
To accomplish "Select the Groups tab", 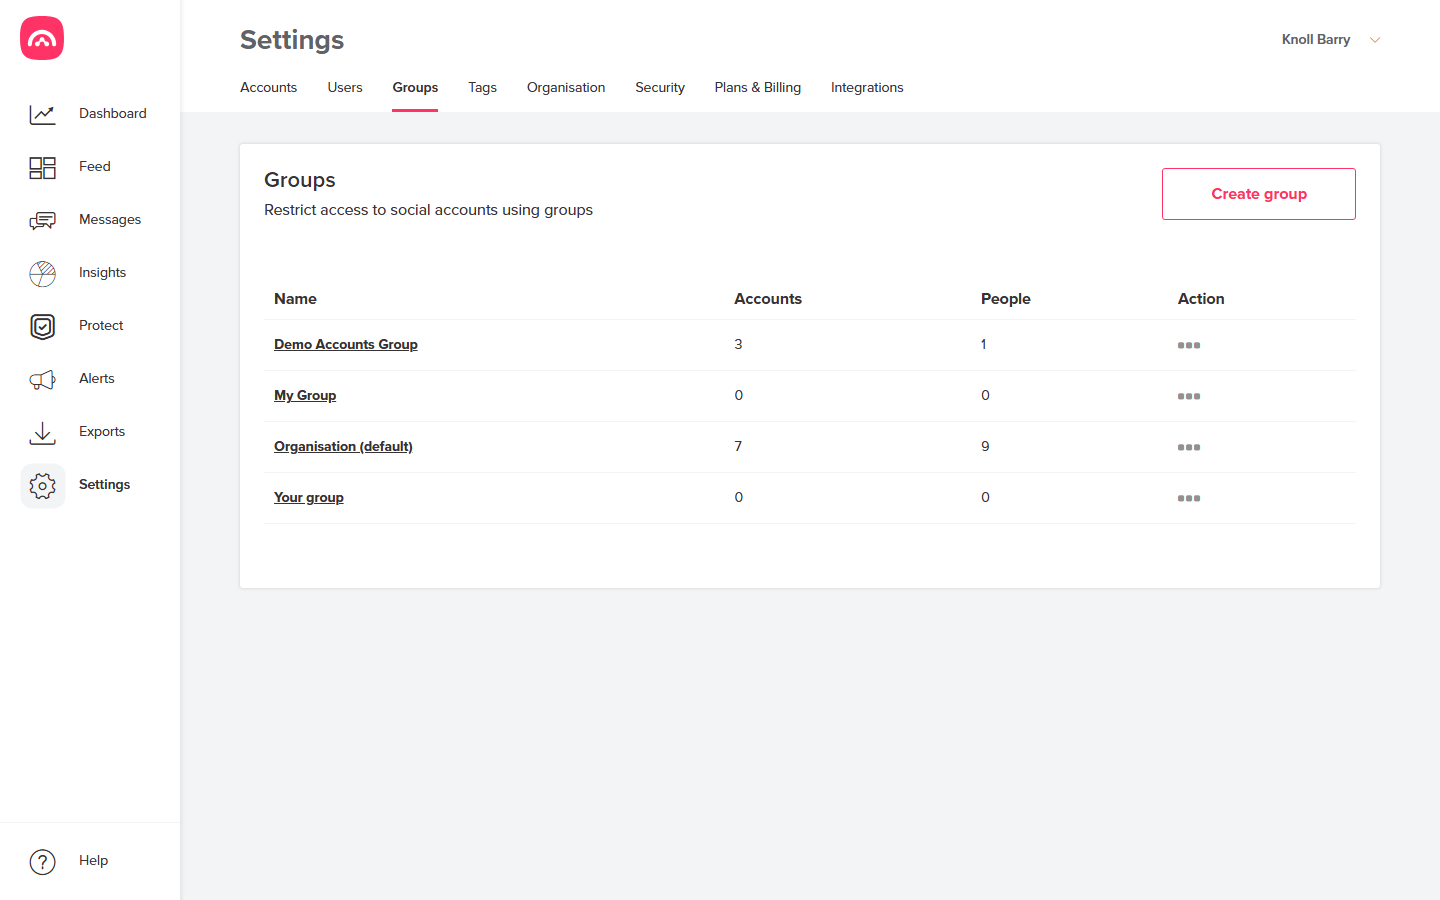I will coord(415,87).
